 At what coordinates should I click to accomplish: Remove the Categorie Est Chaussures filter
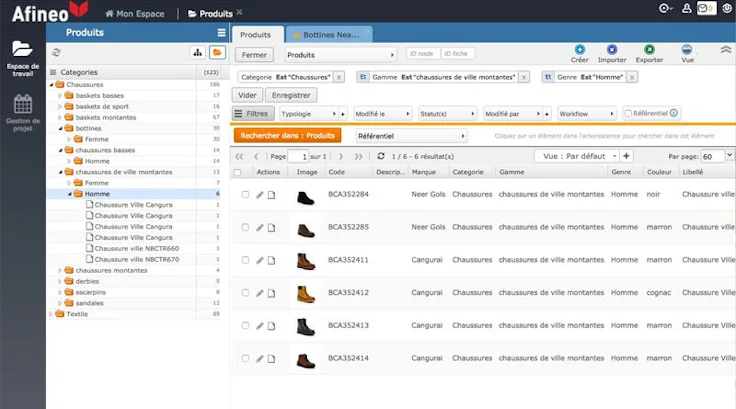tap(338, 77)
